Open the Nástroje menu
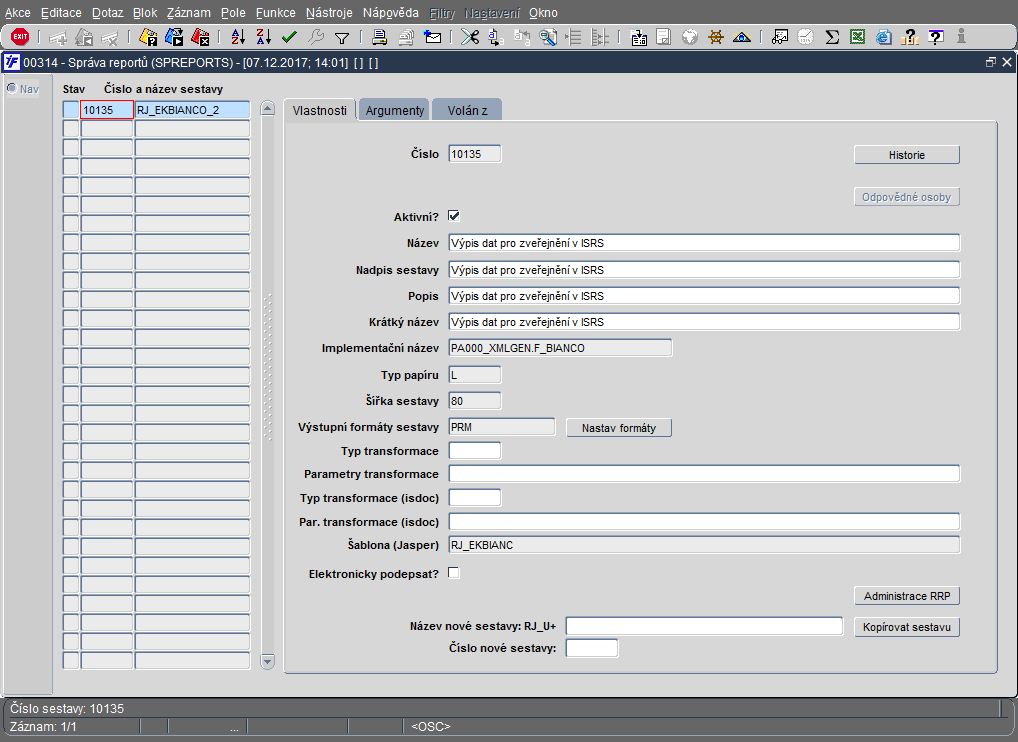 pos(329,12)
